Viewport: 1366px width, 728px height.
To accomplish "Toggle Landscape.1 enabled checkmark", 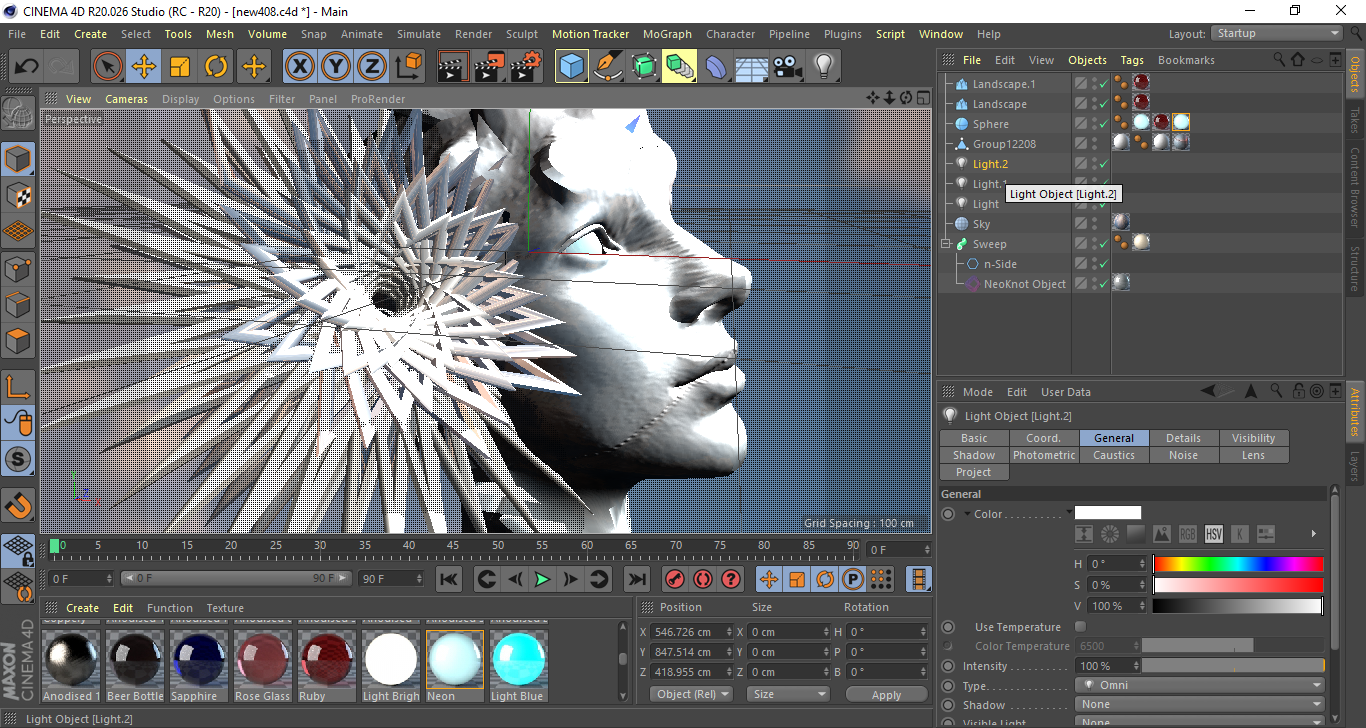I will point(1103,84).
